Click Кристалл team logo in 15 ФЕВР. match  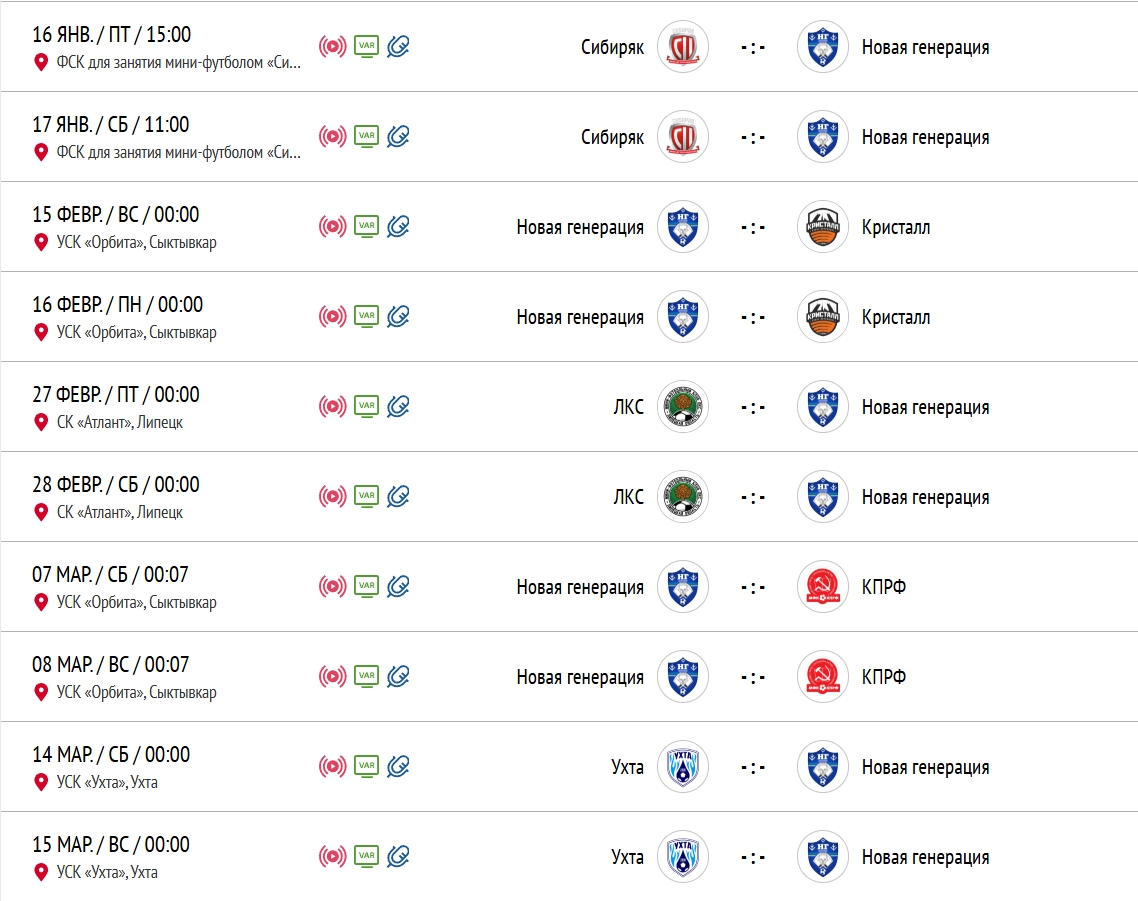tap(823, 227)
